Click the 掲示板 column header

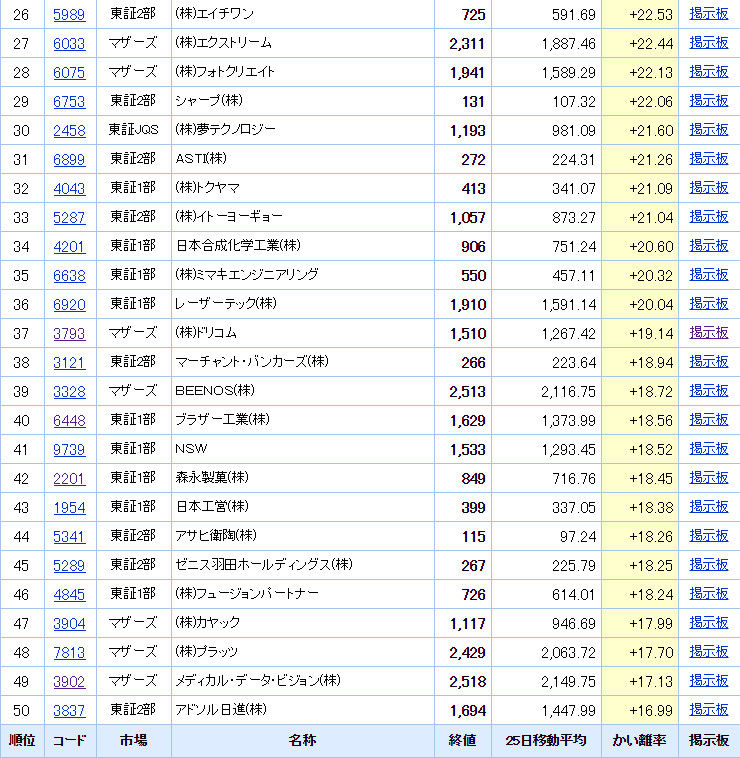coord(709,741)
